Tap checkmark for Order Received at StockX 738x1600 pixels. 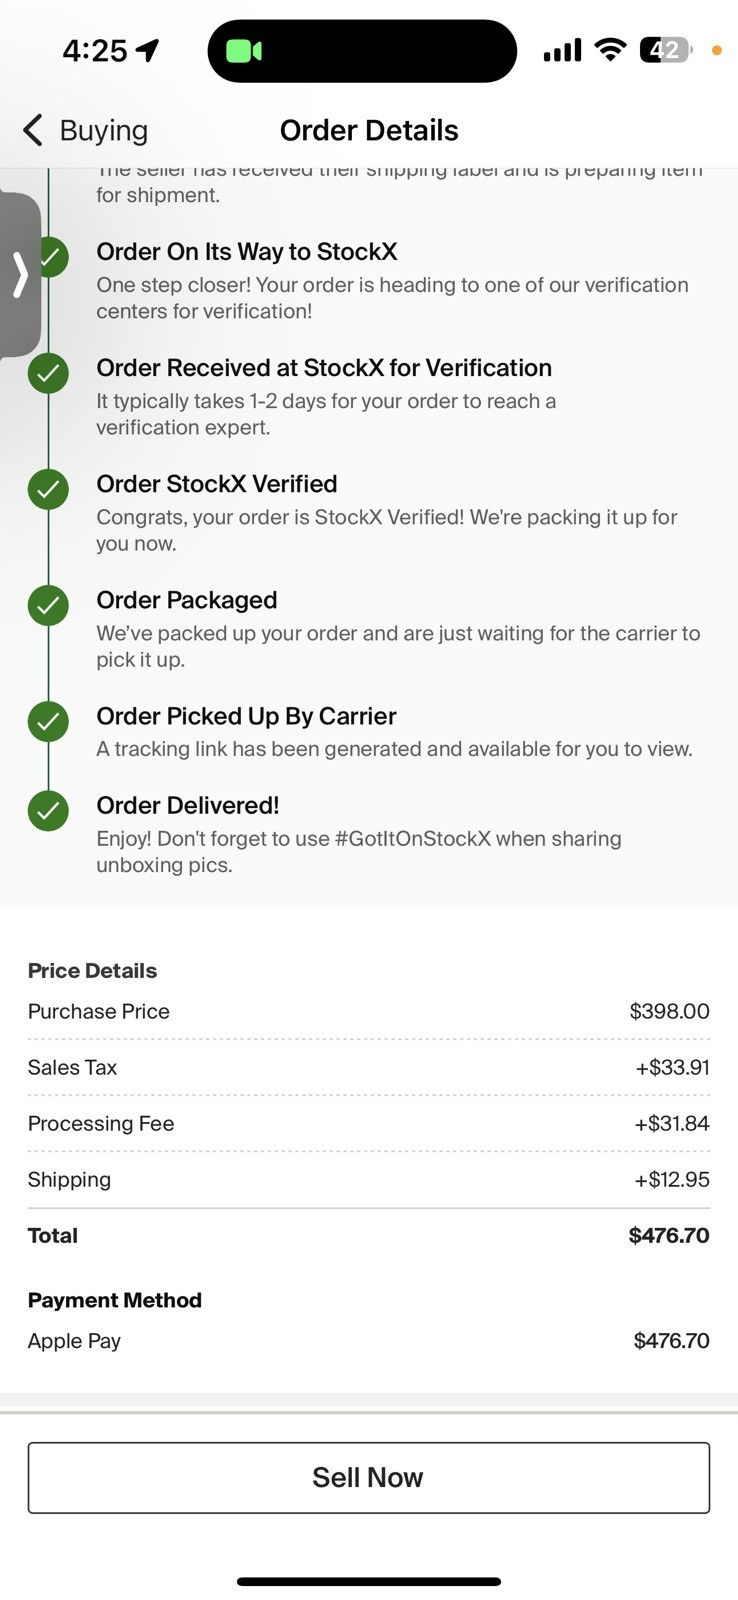[48, 374]
